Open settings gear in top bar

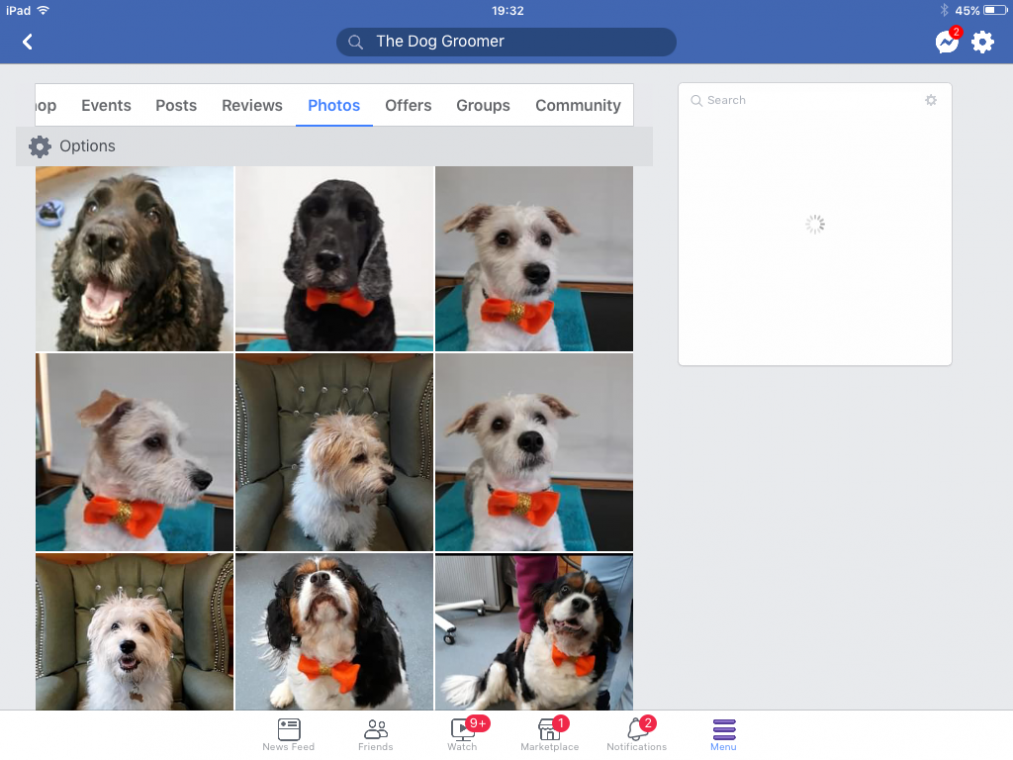pos(983,42)
